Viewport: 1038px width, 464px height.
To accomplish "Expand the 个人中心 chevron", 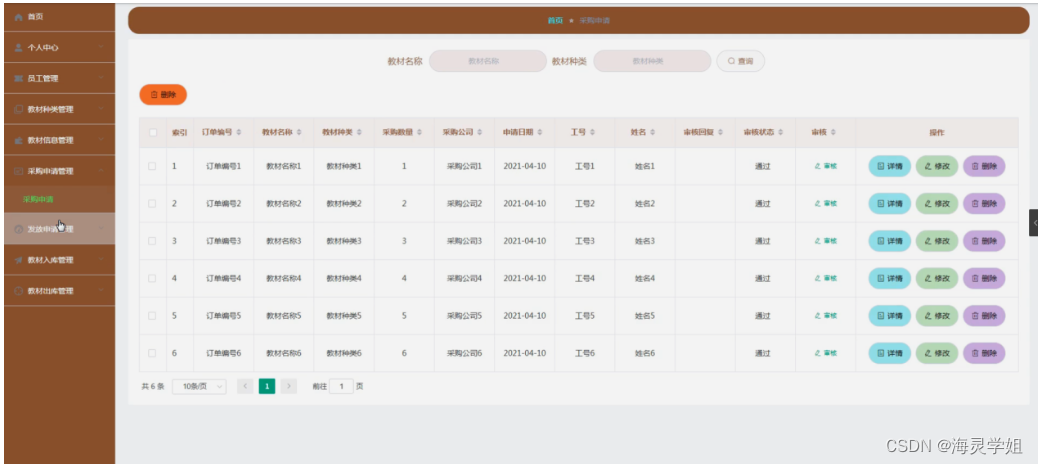I will (x=101, y=47).
